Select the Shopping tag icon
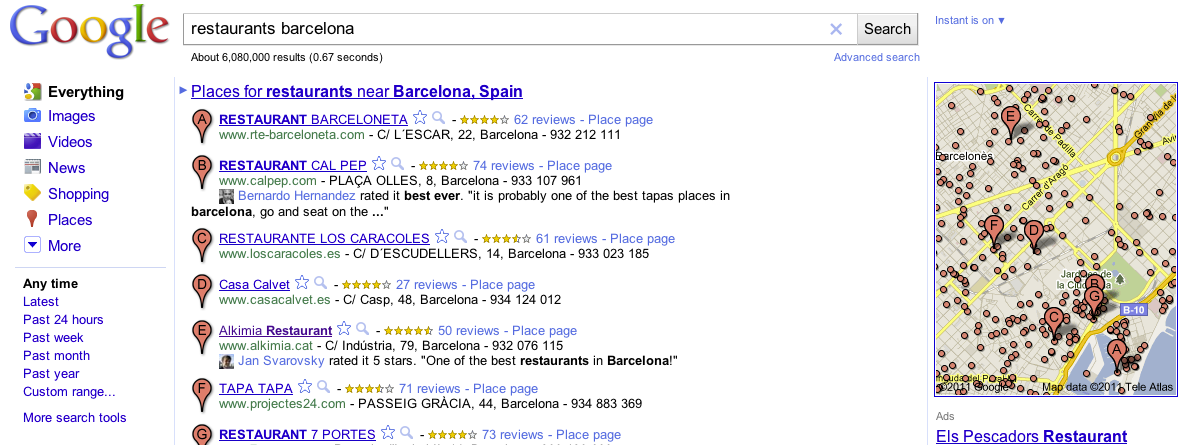1187x445 pixels. click(x=32, y=194)
